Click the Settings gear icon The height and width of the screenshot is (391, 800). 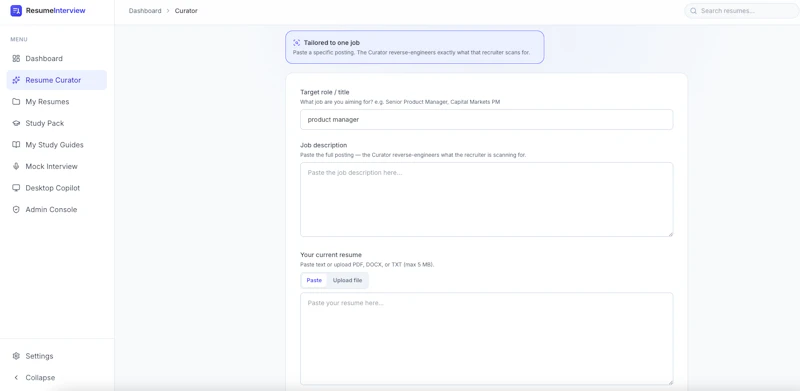pos(16,356)
